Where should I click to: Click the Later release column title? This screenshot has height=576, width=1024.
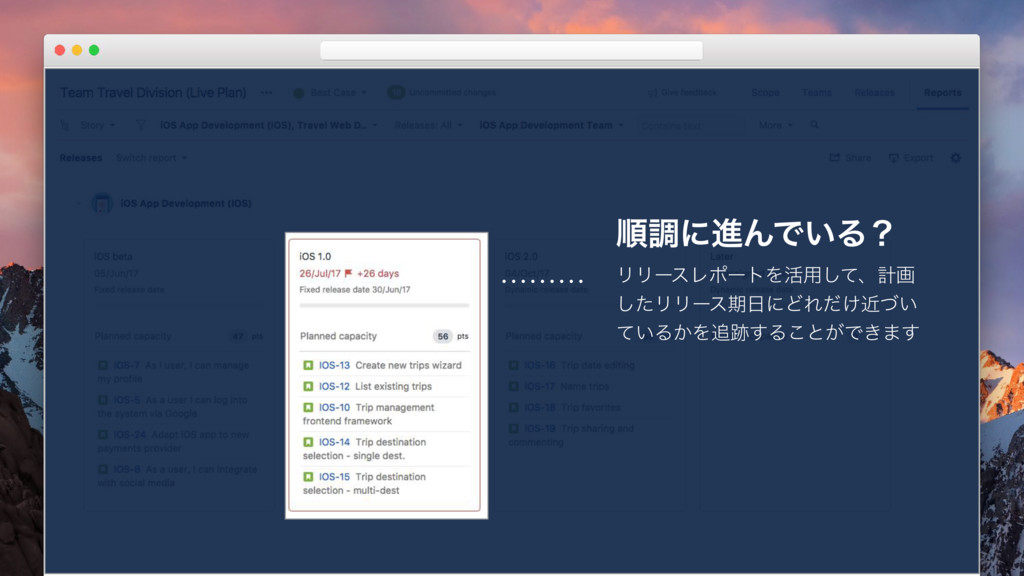point(722,256)
